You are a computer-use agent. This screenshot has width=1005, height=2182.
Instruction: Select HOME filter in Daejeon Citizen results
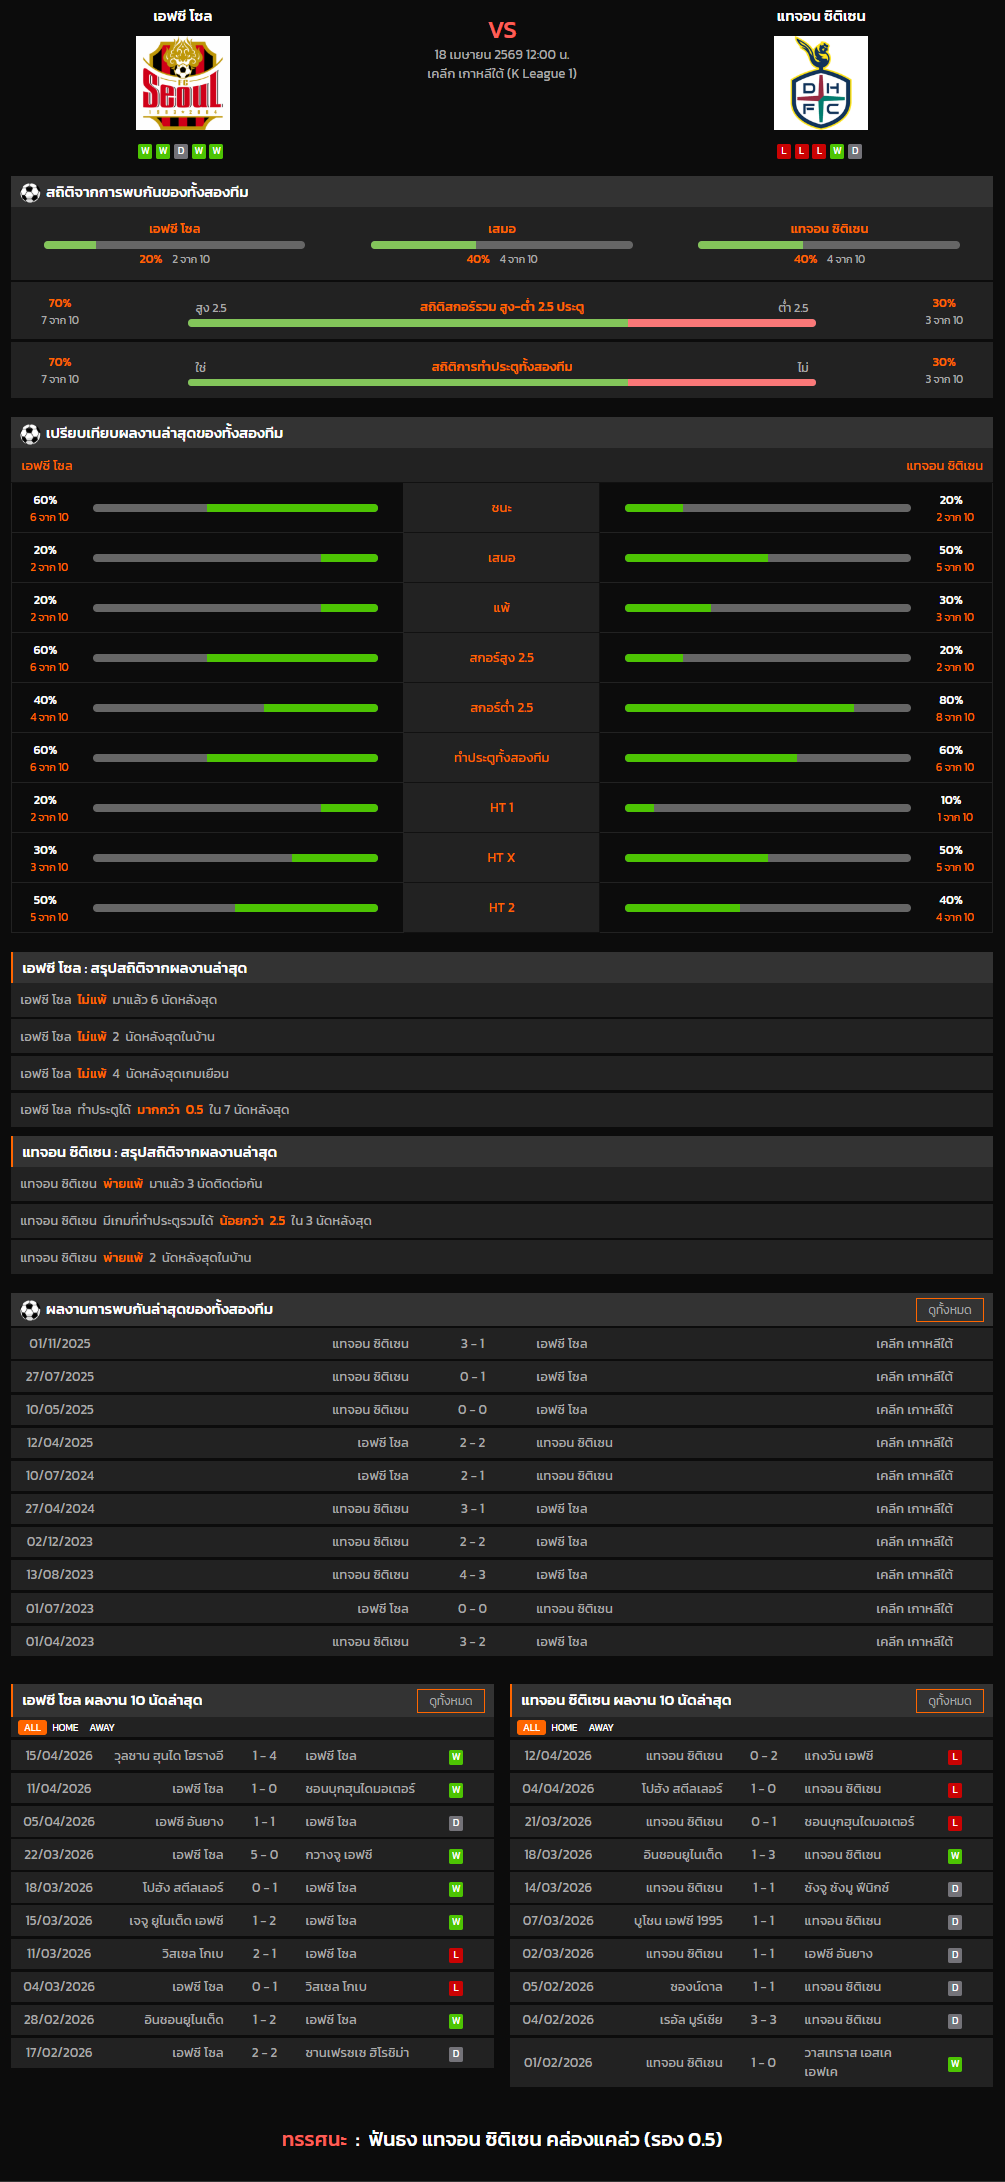coord(564,1727)
